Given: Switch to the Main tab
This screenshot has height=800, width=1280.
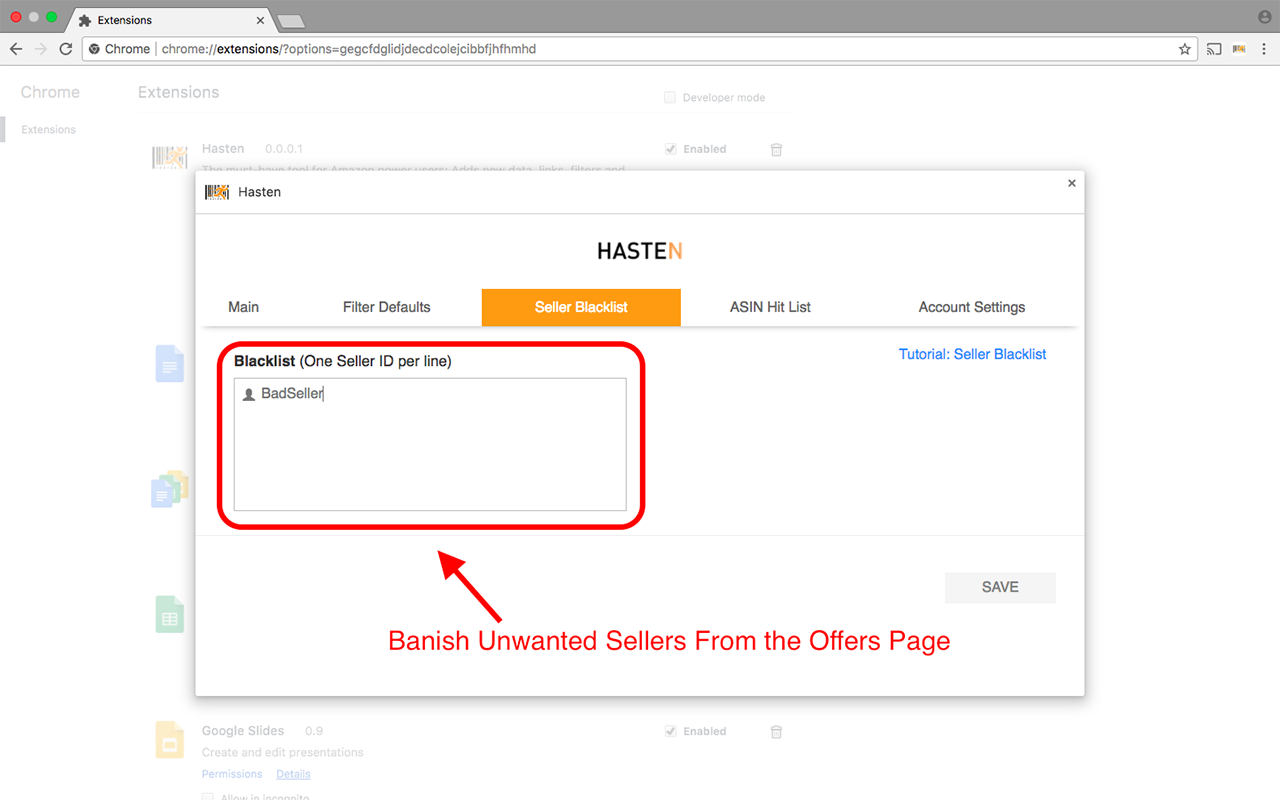Looking at the screenshot, I should pos(243,307).
